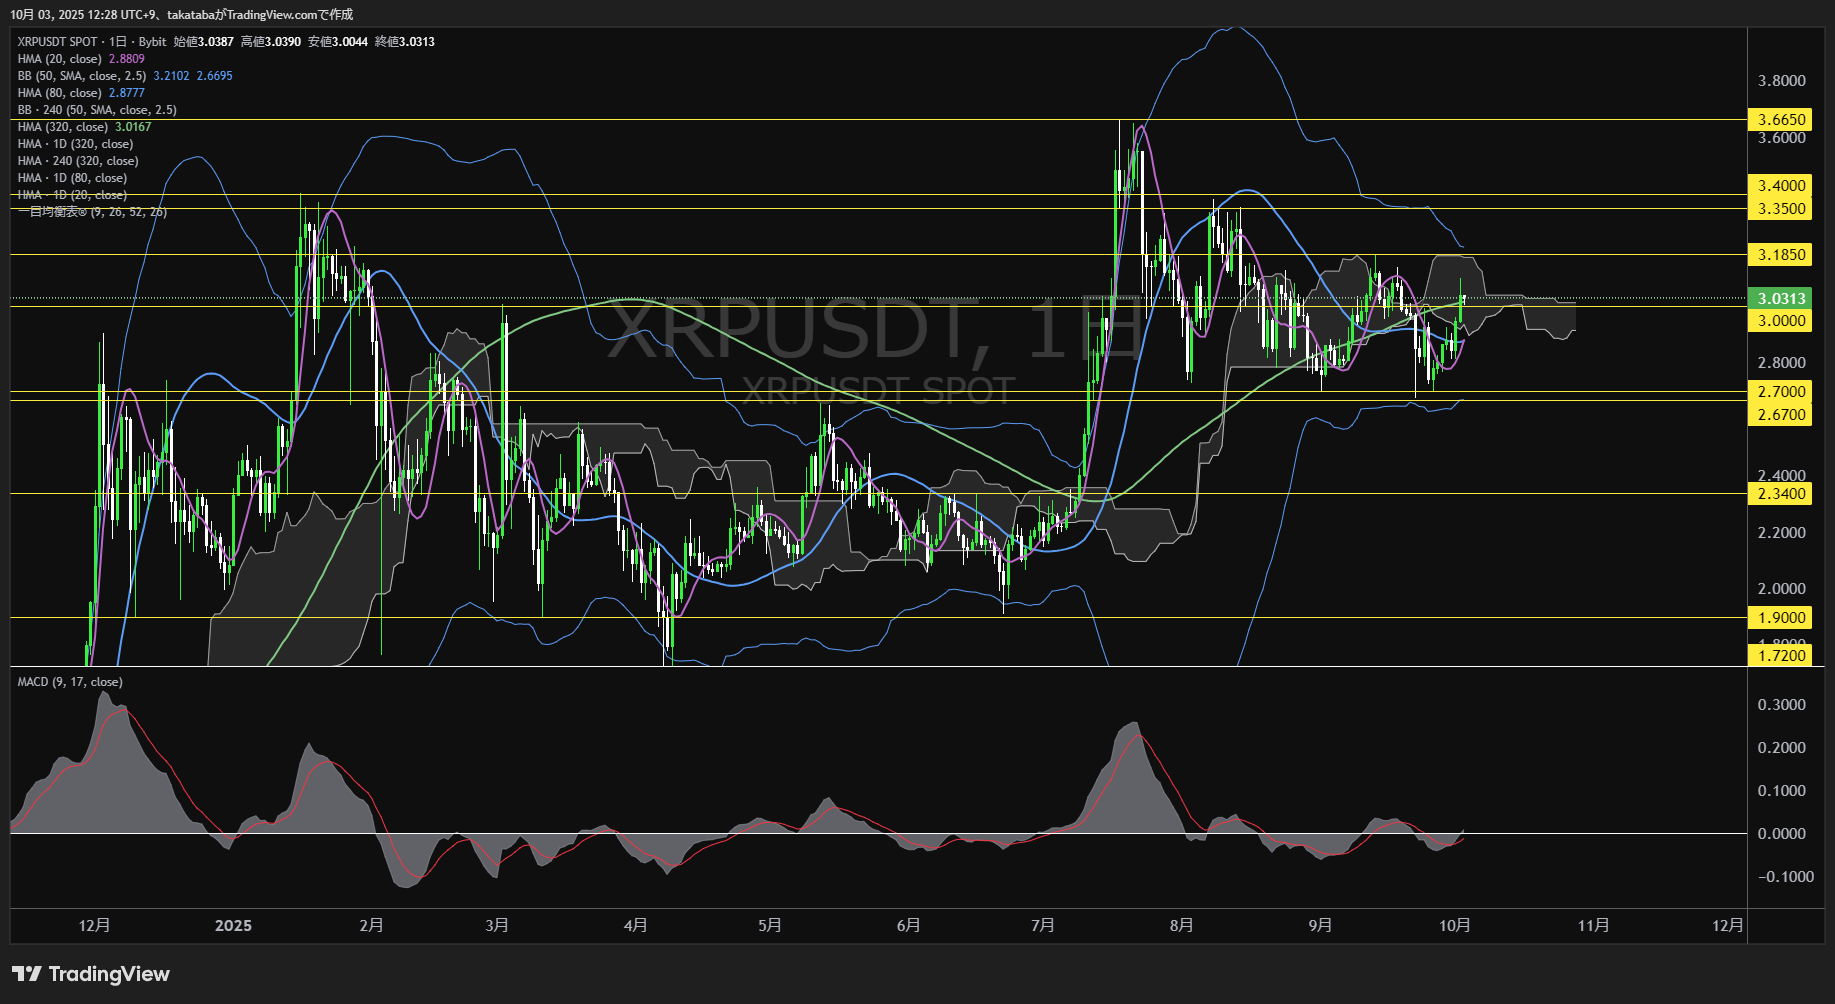Select the BB · 240 indicator legend

click(97, 110)
